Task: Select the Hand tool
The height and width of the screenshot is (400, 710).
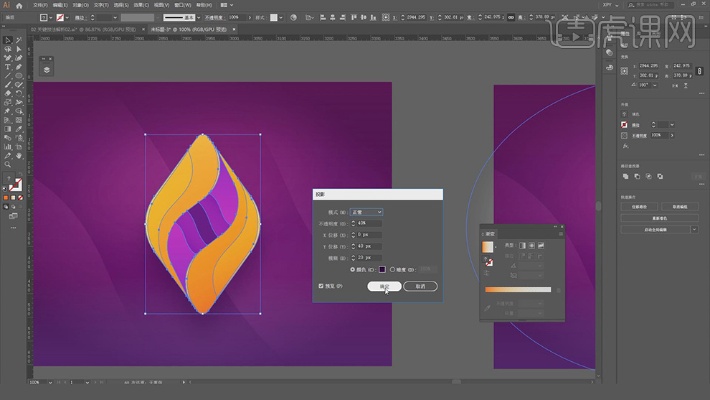Action: pyautogui.click(x=19, y=156)
